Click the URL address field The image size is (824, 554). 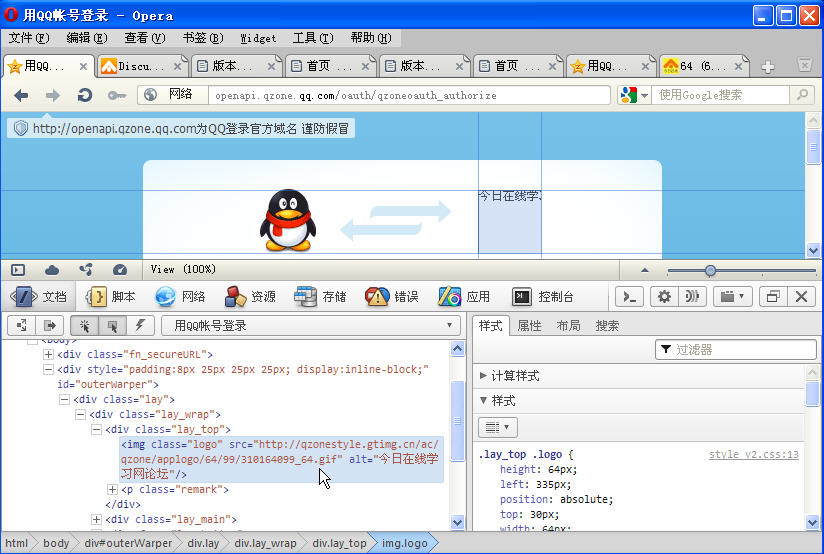410,95
